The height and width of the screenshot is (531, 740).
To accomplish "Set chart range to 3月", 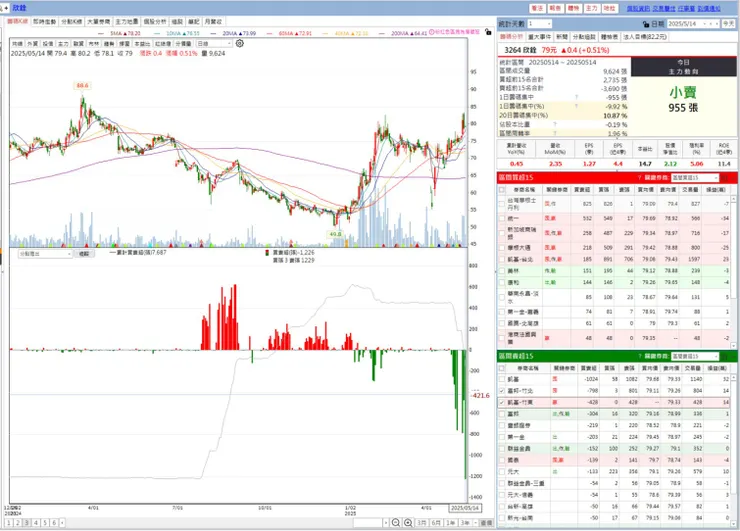I will pyautogui.click(x=422, y=523).
